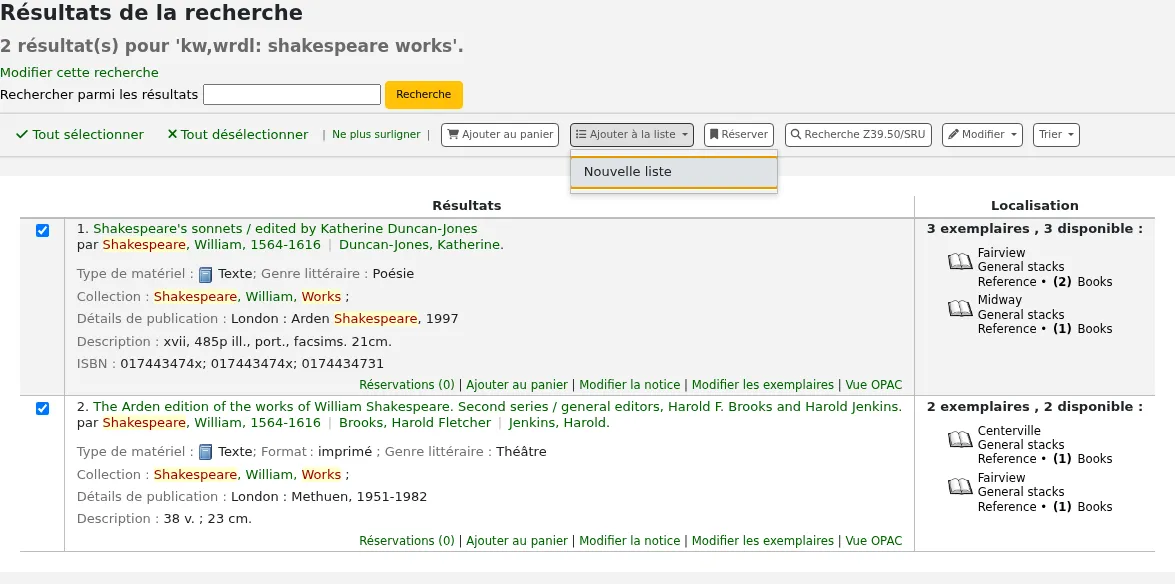
Task: Click the magnifier icon for Recherche Z39.50/SRU
Action: pyautogui.click(x=797, y=134)
